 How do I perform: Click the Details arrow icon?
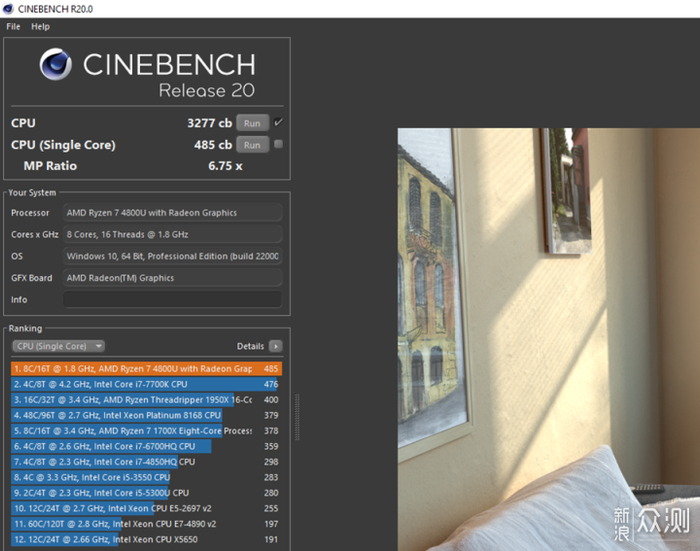tap(276, 346)
